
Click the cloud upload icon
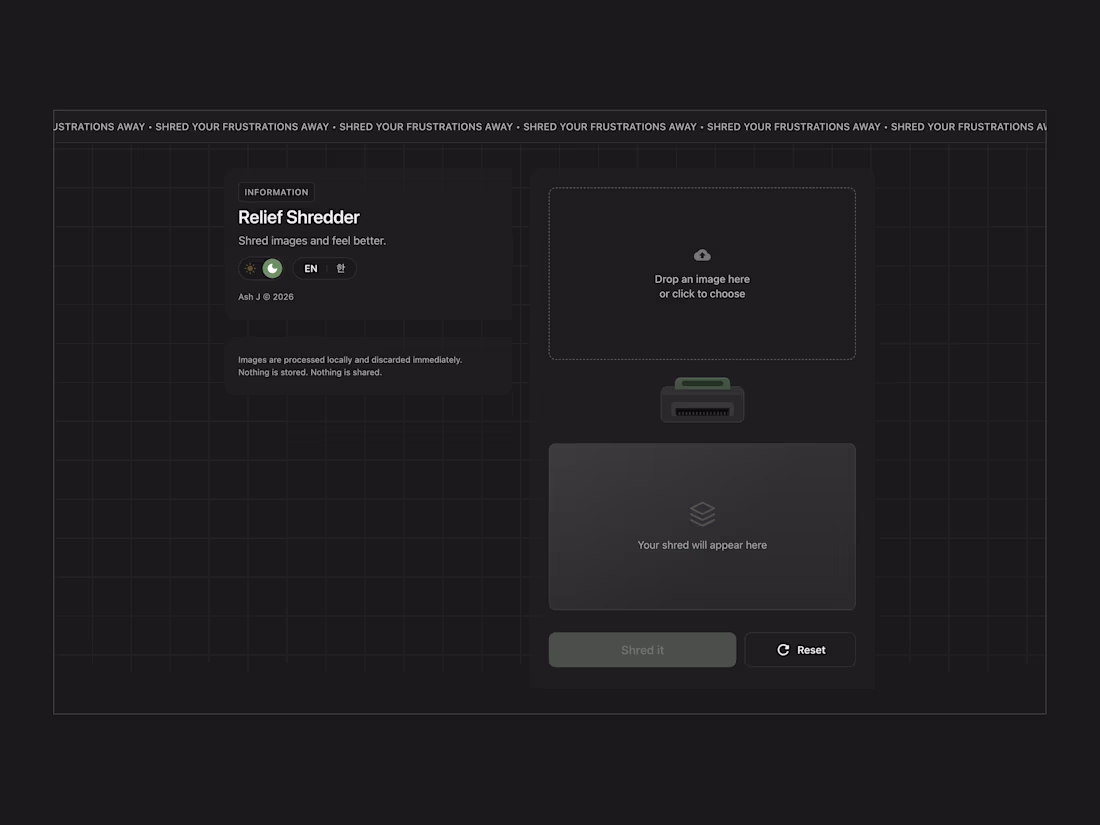(701, 254)
